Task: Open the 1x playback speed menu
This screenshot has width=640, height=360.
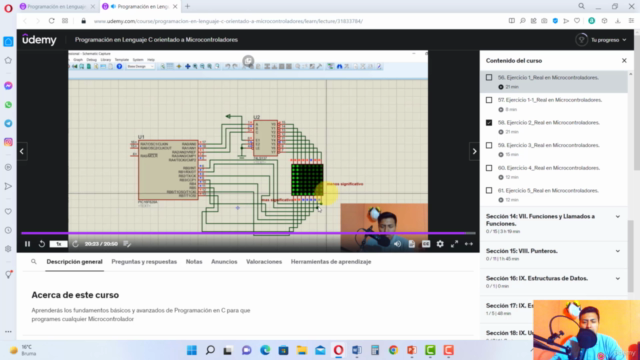Action: coord(58,244)
